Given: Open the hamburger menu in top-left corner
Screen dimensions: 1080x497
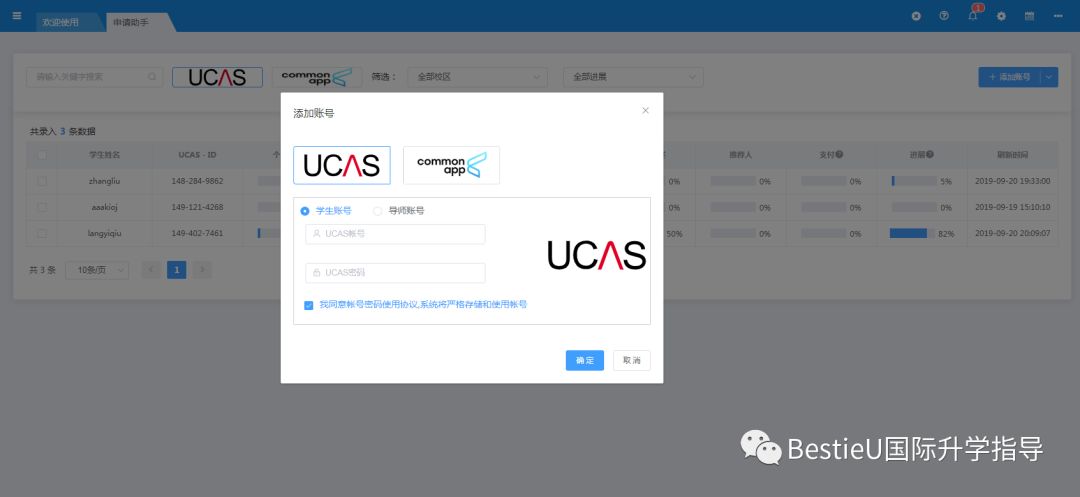Looking at the screenshot, I should click(17, 15).
